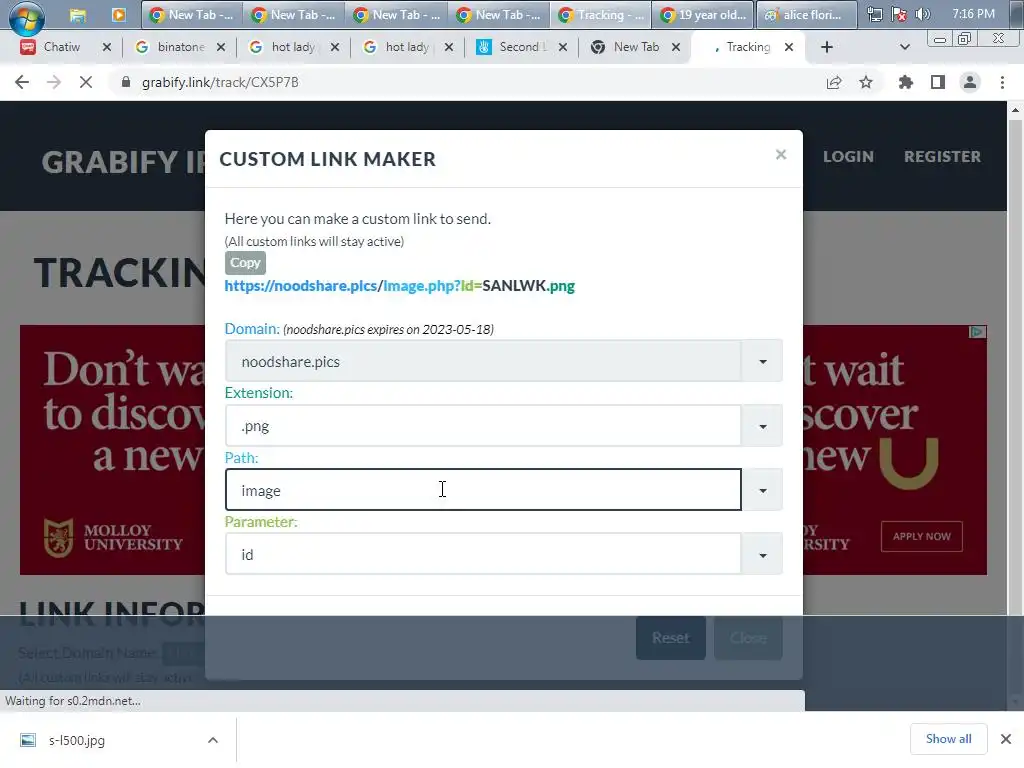Open volume control in system tray
The width and height of the screenshot is (1024, 768).
pos(923,14)
